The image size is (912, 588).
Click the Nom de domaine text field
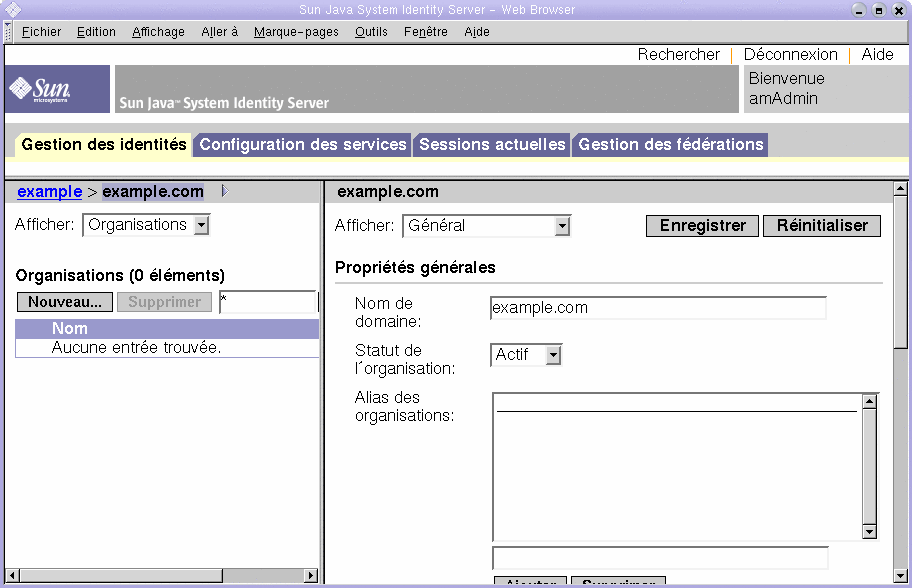658,308
